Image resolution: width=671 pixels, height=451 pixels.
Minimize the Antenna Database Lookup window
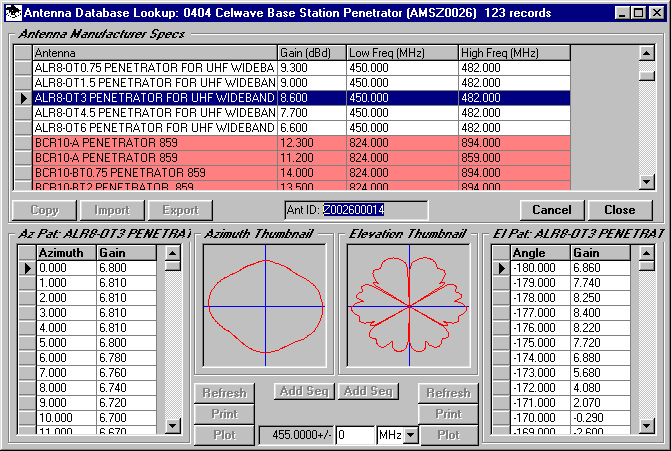click(623, 13)
